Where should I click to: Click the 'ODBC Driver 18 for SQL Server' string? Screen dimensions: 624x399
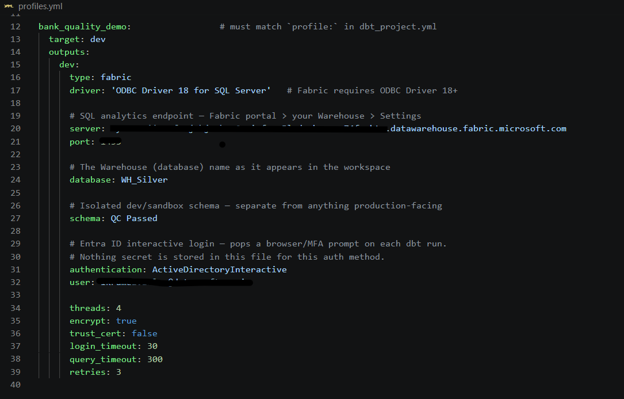click(191, 90)
